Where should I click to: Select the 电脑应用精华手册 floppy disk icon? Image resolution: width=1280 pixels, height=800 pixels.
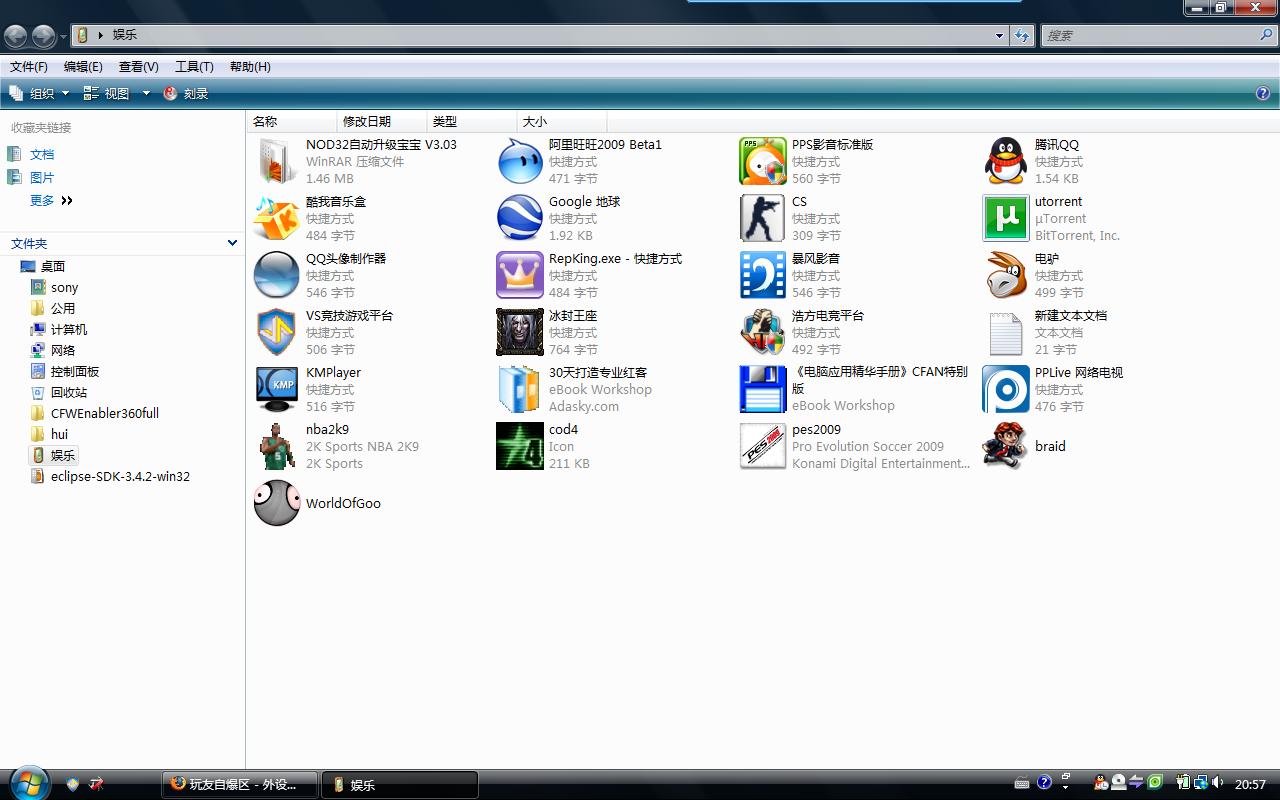763,389
